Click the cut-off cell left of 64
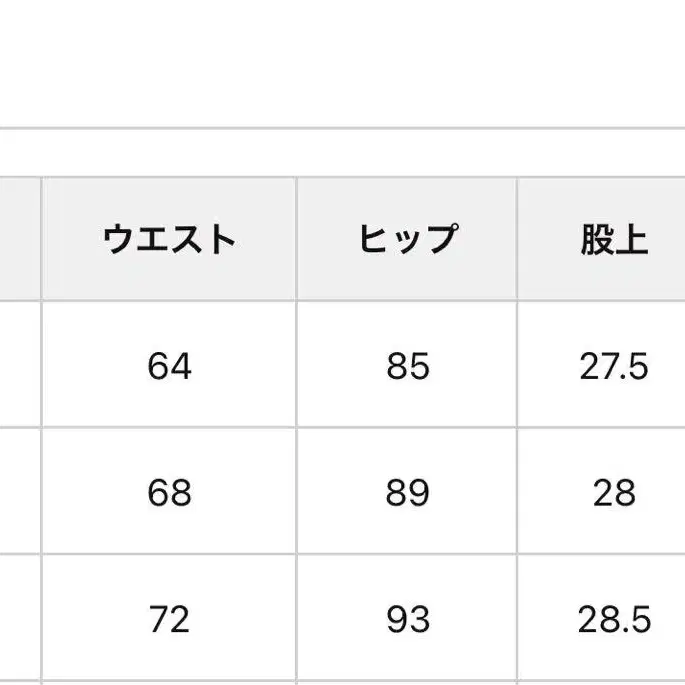 click(19, 366)
